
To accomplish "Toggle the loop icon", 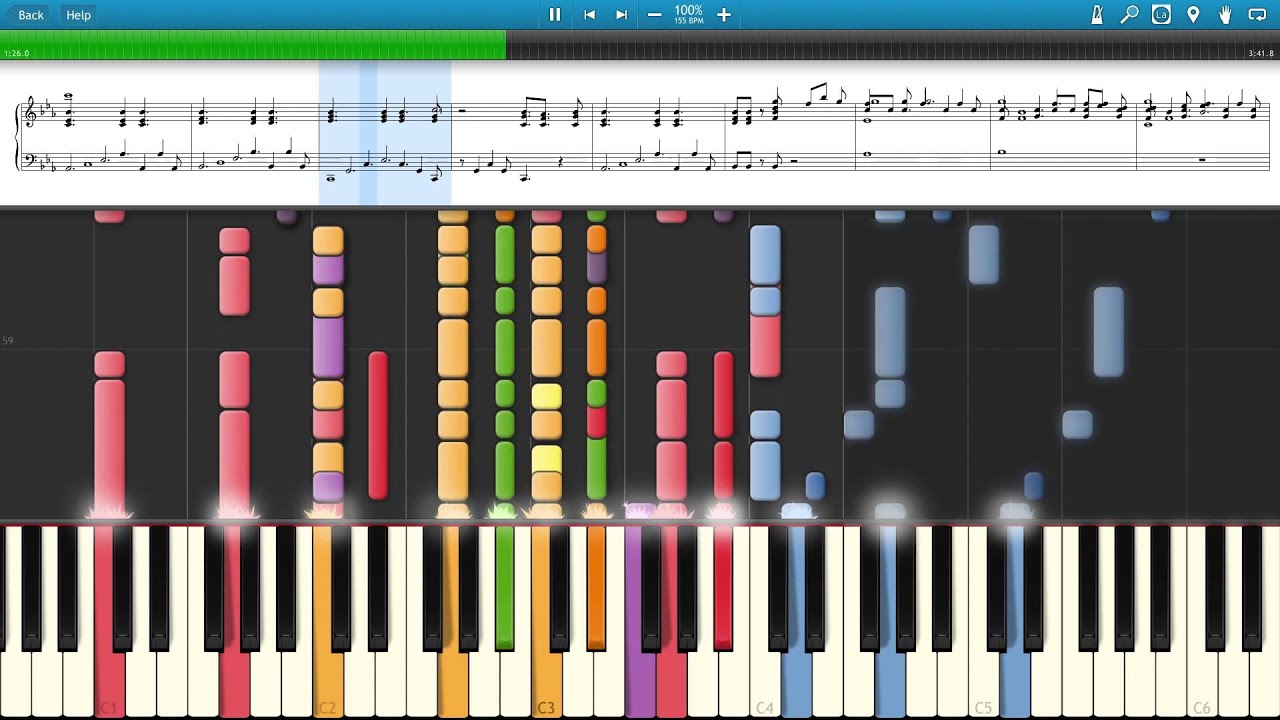I will pyautogui.click(x=1257, y=15).
